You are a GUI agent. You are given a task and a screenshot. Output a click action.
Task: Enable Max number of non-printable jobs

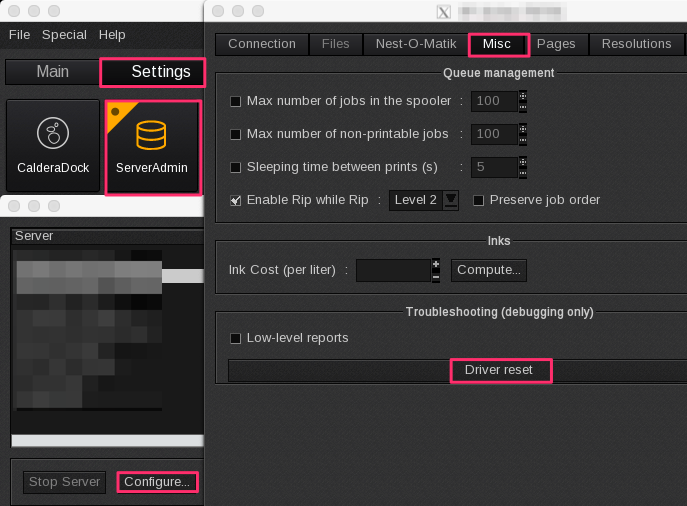[236, 134]
